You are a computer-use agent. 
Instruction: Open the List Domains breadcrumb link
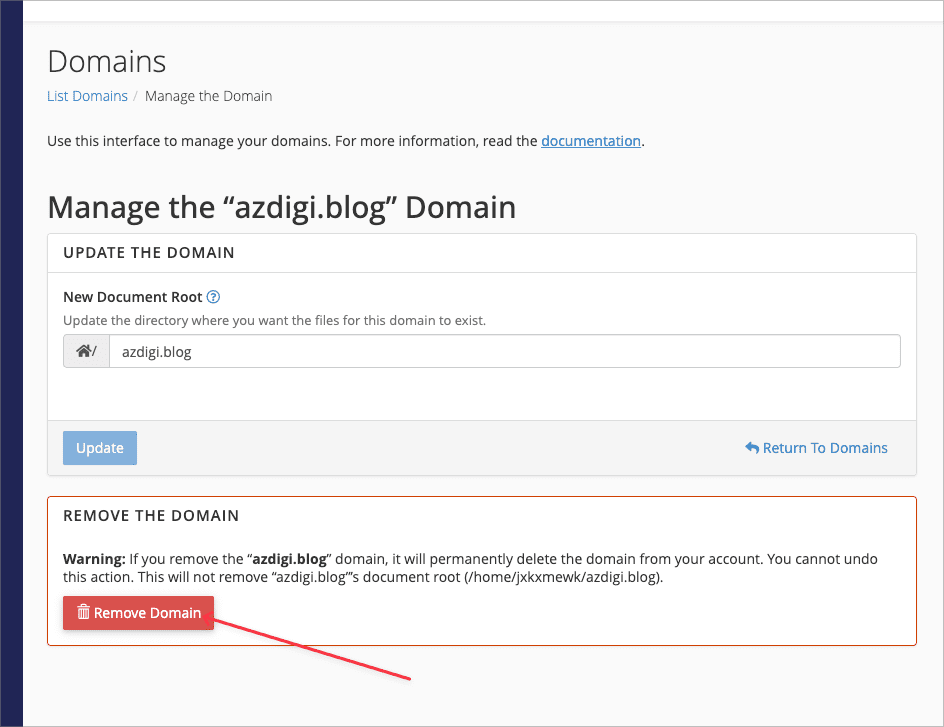click(87, 96)
